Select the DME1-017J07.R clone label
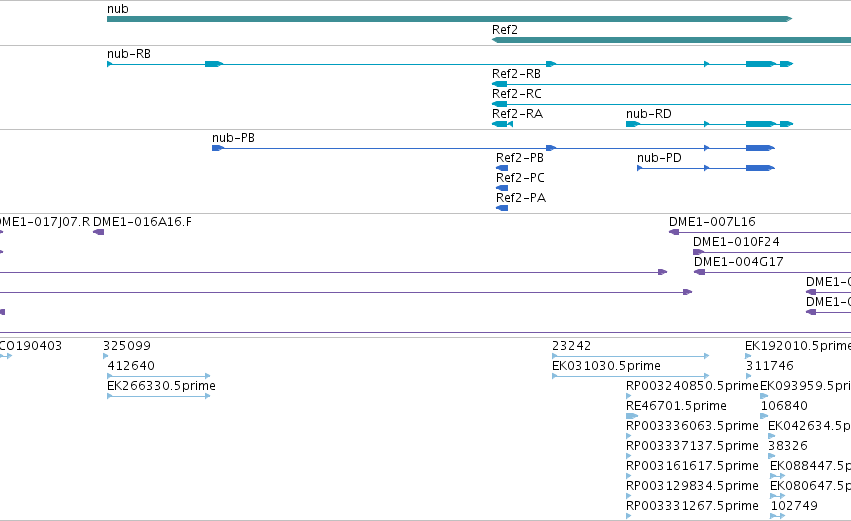The width and height of the screenshot is (851, 521). click(x=45, y=222)
